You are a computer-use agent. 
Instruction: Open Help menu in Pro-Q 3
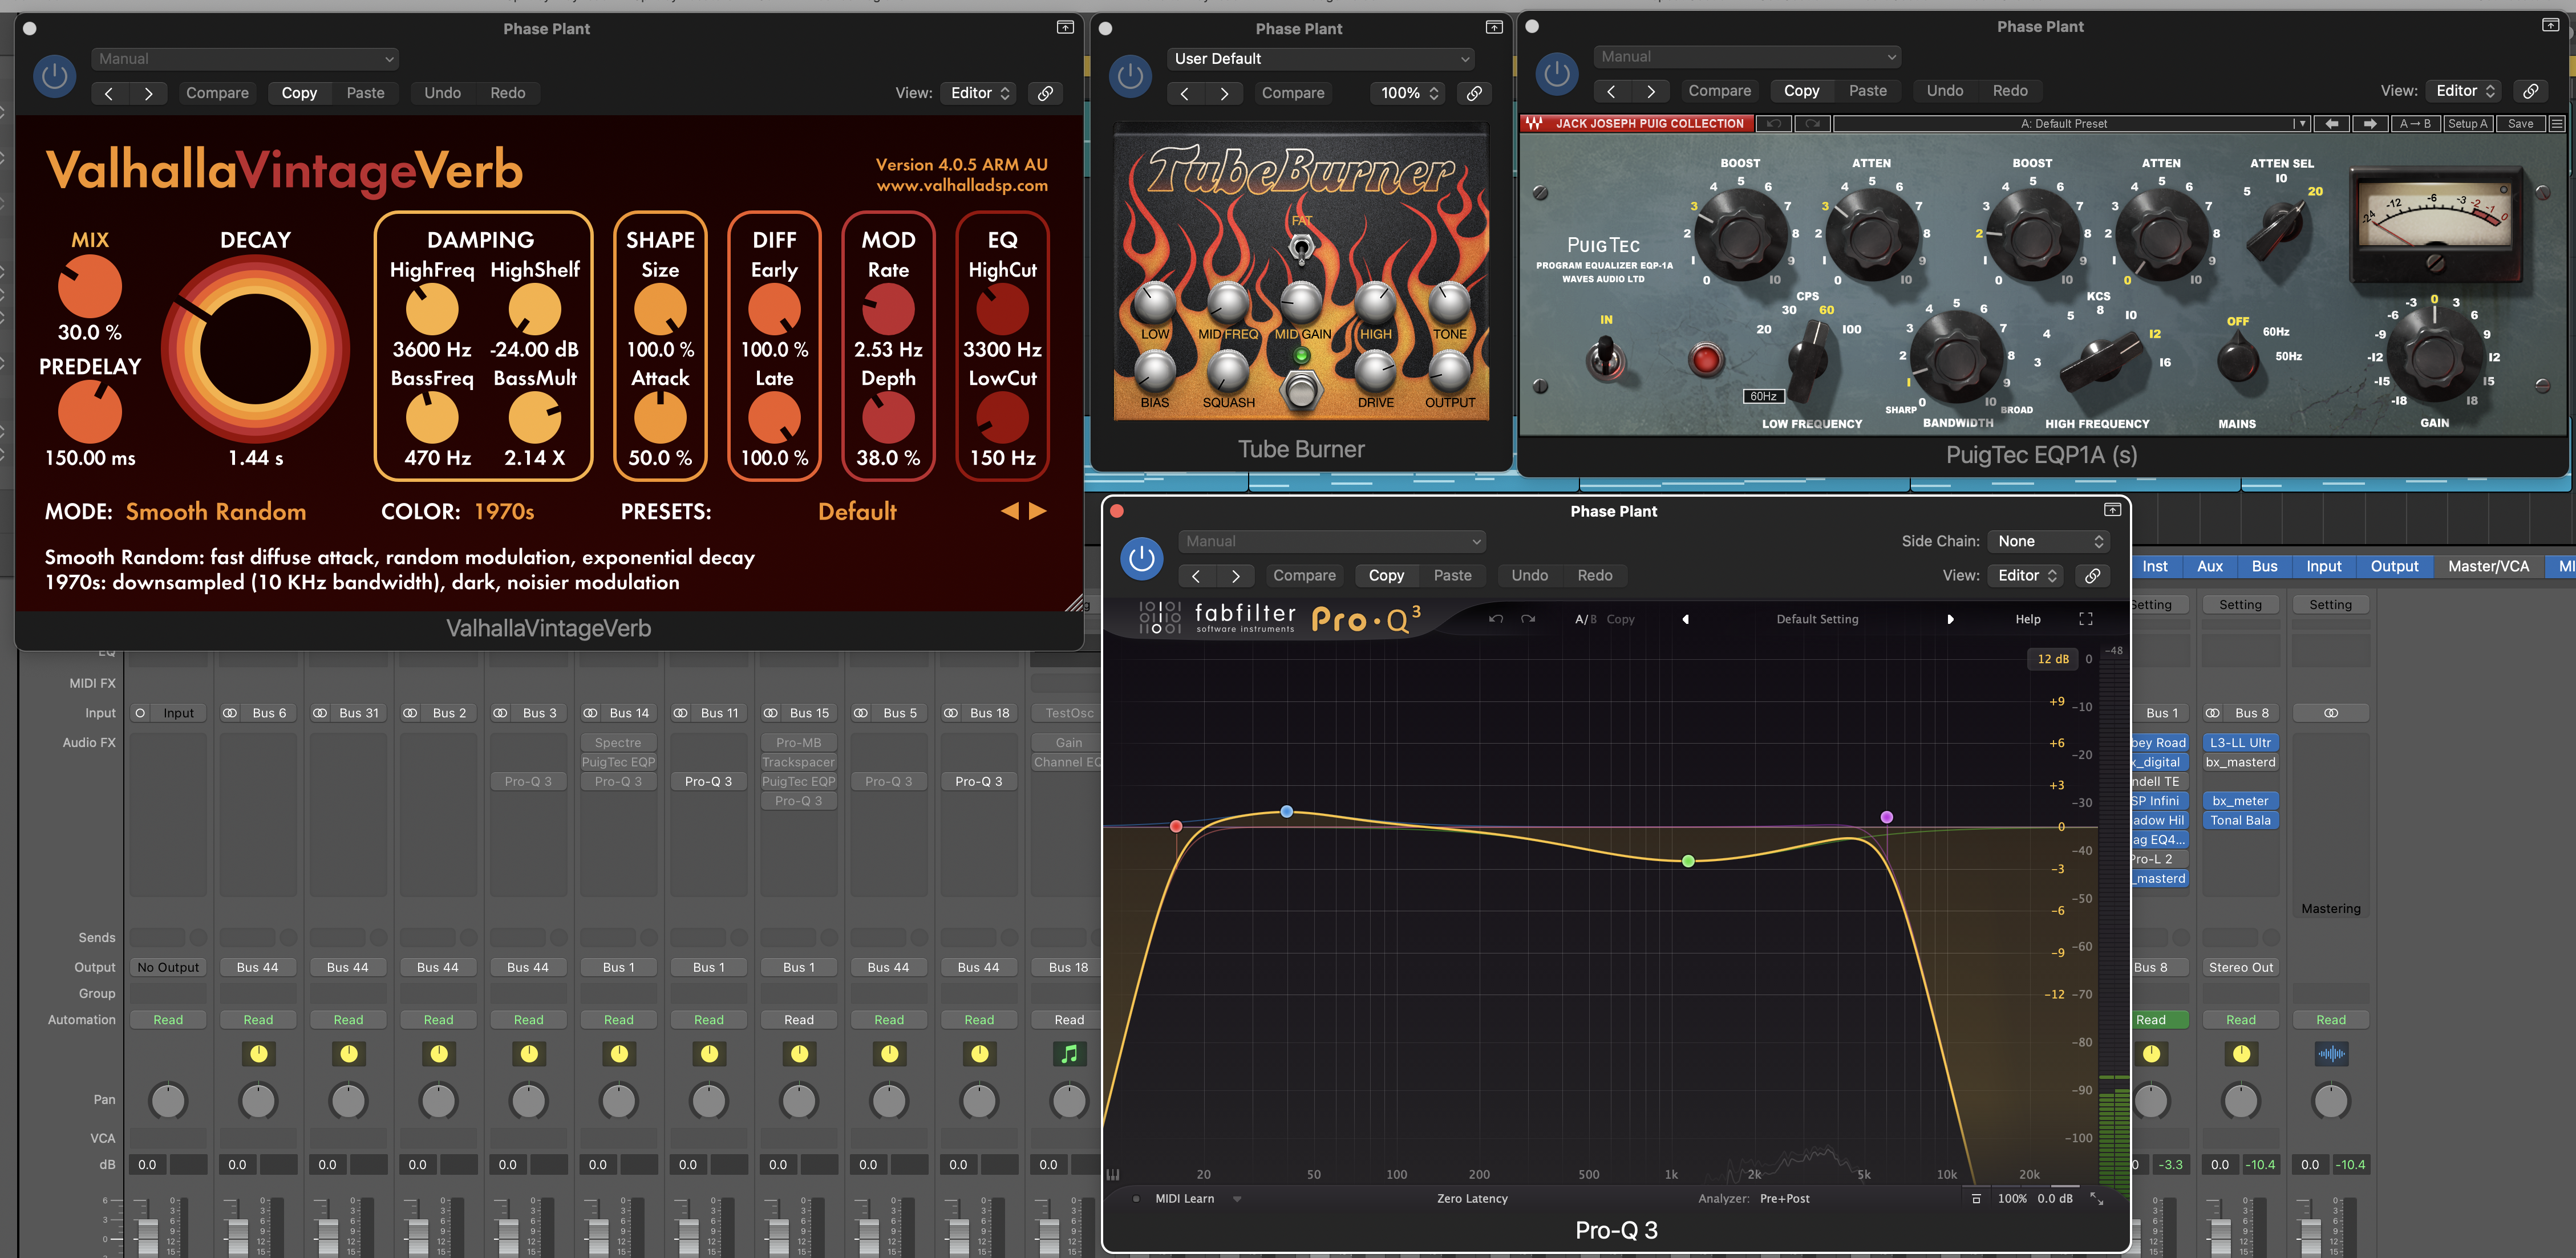tap(2027, 619)
